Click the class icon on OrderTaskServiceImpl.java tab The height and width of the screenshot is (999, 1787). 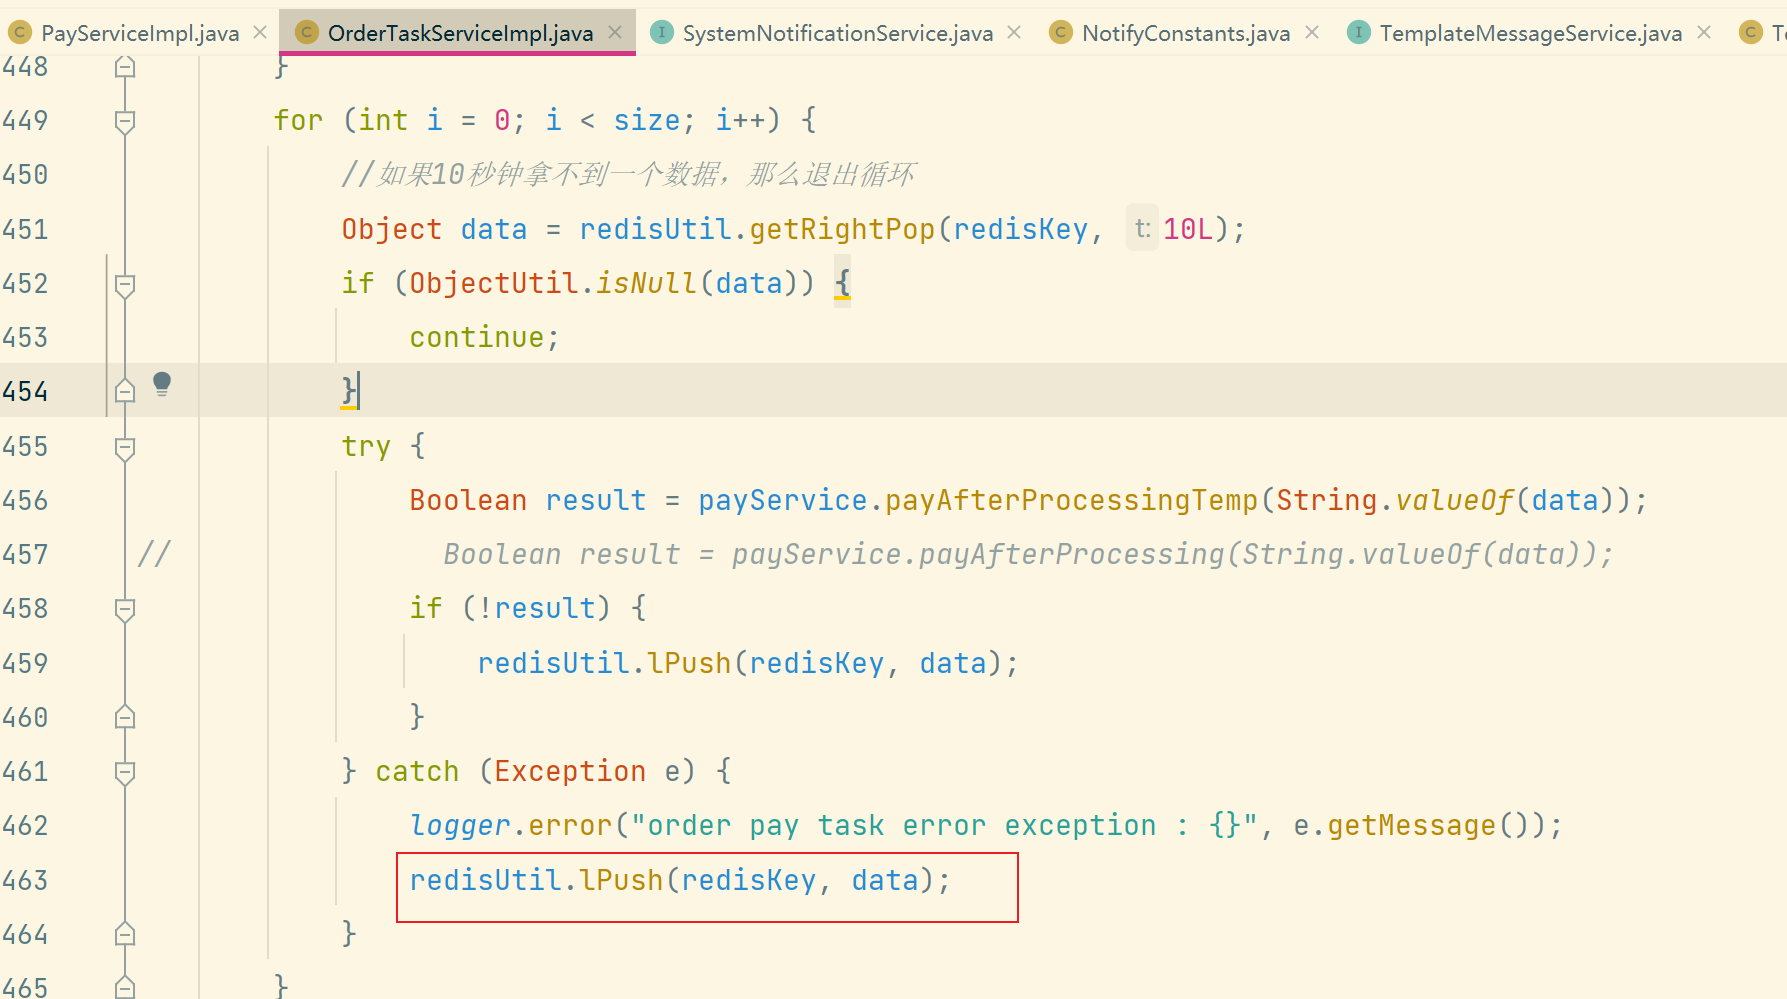[x=306, y=33]
